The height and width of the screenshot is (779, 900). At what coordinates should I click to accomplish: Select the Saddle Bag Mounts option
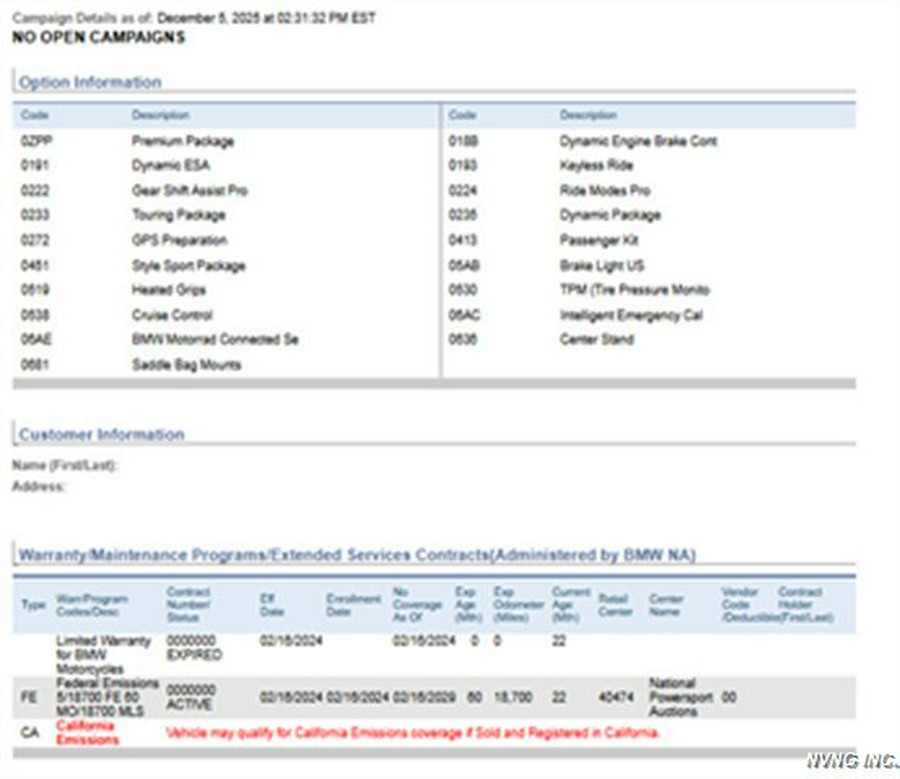point(187,365)
